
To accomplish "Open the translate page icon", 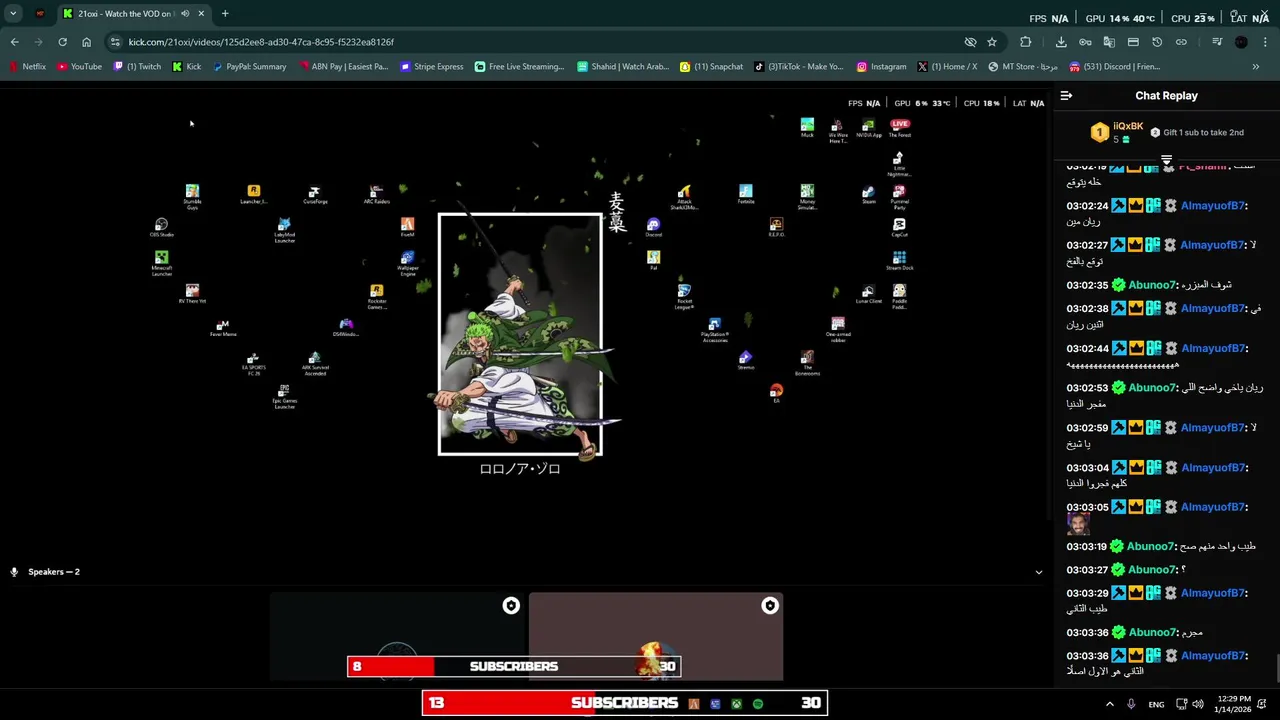I will [1109, 42].
